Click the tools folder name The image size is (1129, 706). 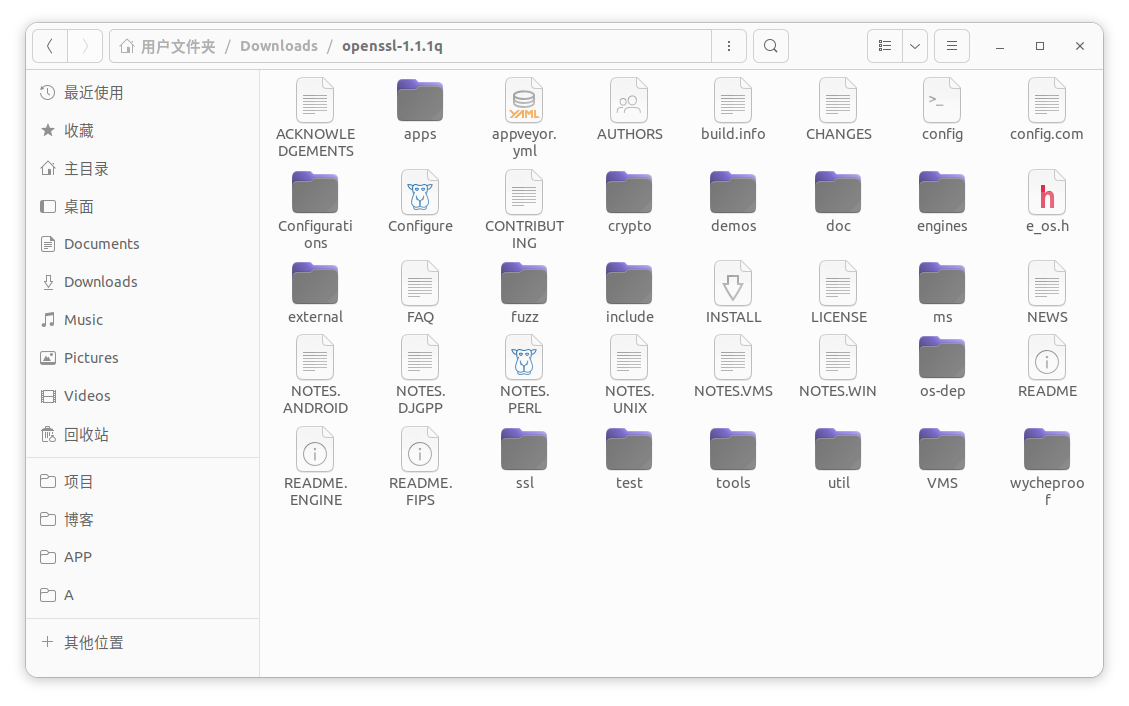(733, 483)
